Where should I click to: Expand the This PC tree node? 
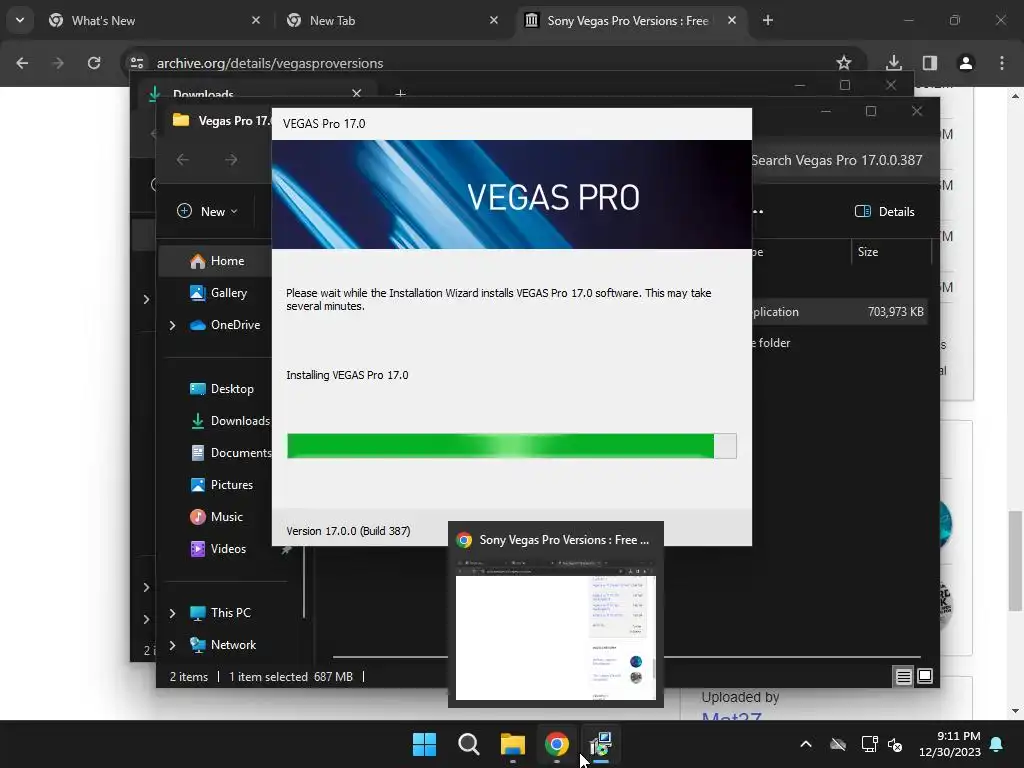172,613
